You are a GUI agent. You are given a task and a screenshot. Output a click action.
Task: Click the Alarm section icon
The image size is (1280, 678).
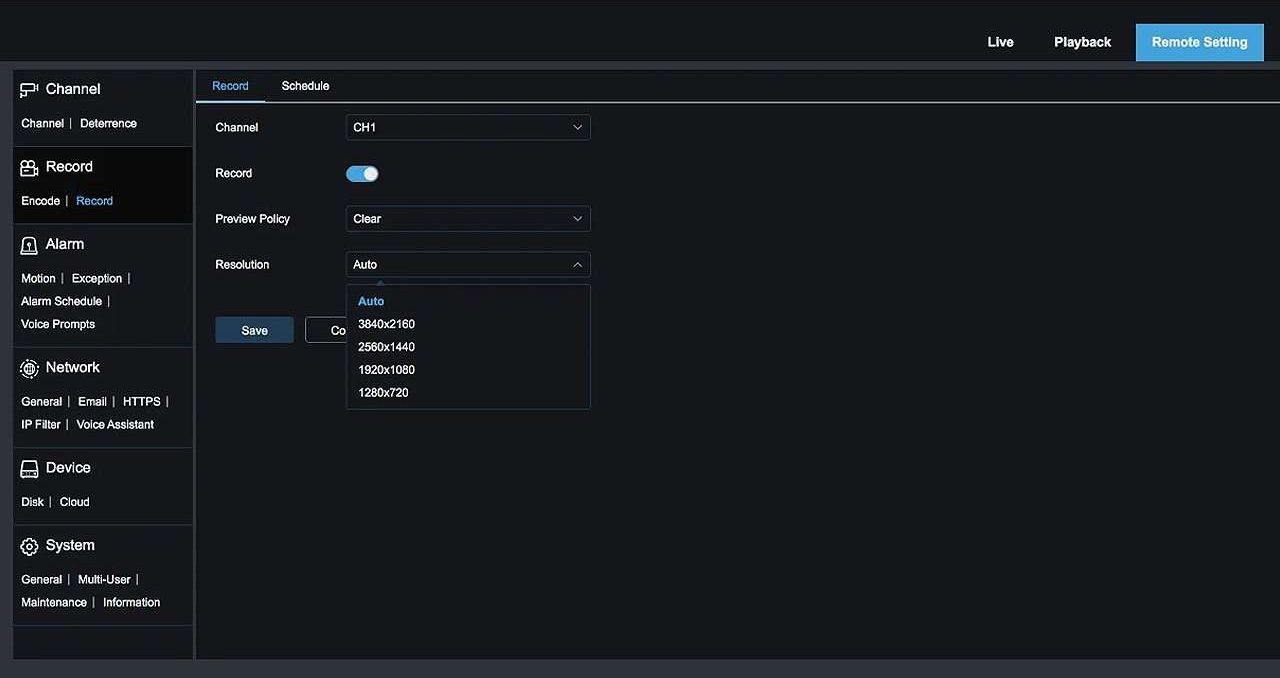pos(29,245)
